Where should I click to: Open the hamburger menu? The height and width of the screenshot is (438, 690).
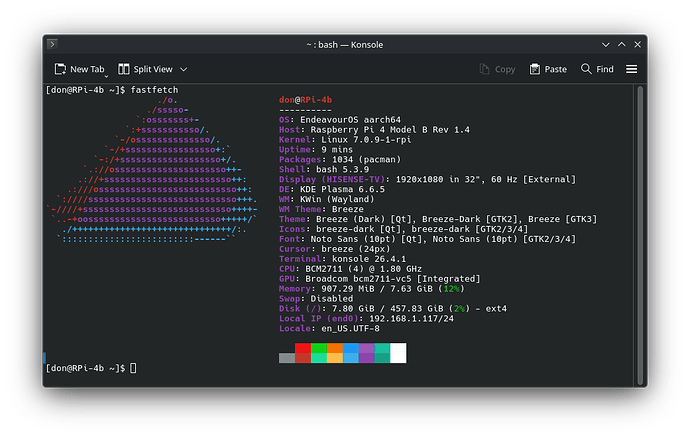631,69
